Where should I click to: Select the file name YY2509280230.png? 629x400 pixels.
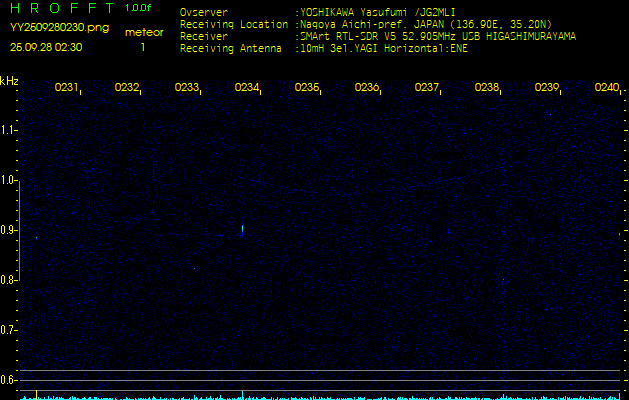59,28
